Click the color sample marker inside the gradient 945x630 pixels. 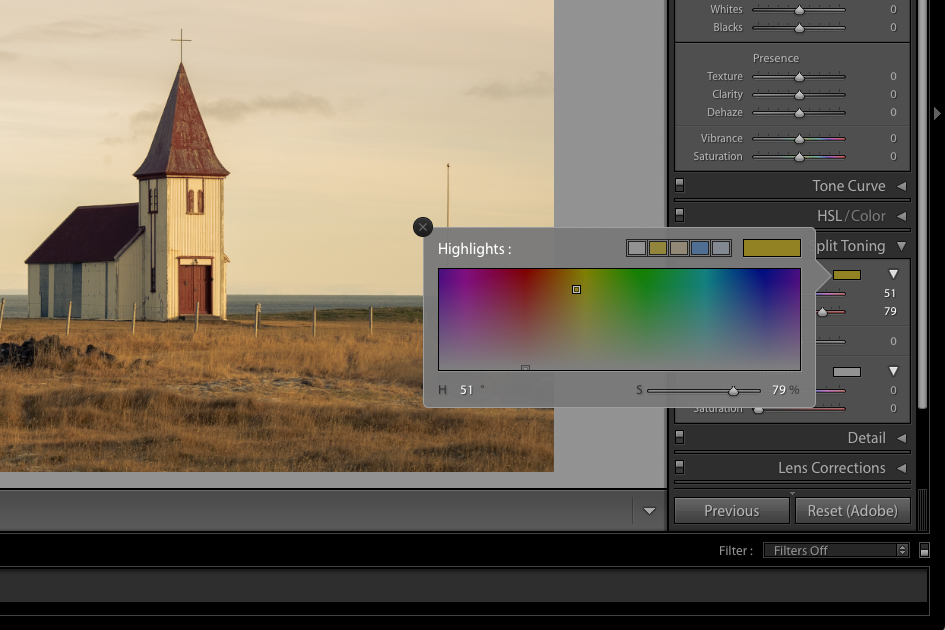576,289
